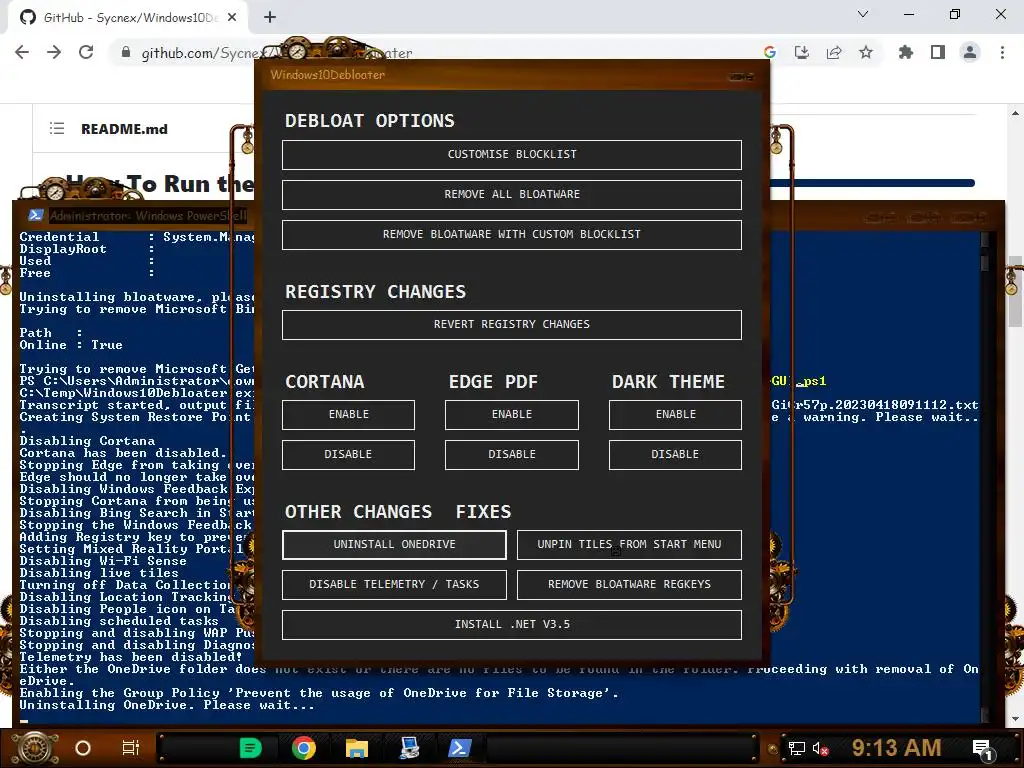The height and width of the screenshot is (768, 1024).
Task: Click the PowerShell window title icon
Action: [x=35, y=216]
